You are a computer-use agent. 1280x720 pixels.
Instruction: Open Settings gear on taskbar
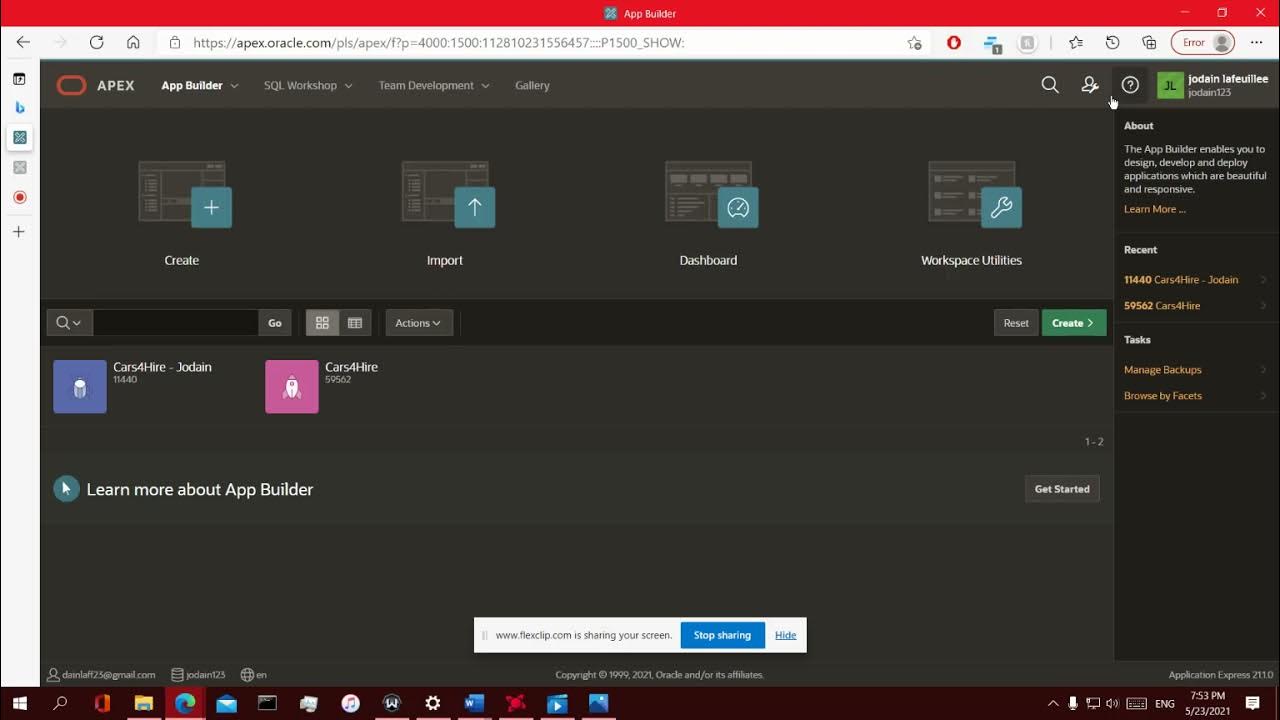tap(432, 704)
